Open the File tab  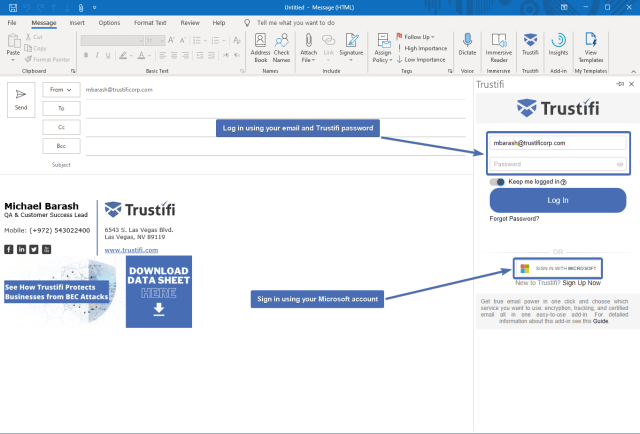click(12, 23)
